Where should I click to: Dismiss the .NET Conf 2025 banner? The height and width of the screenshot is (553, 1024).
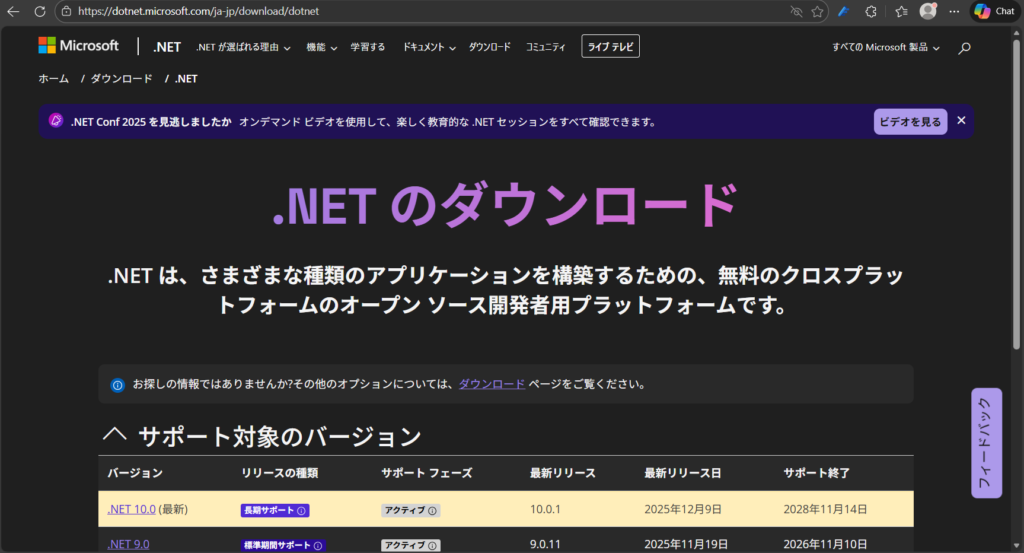961,120
